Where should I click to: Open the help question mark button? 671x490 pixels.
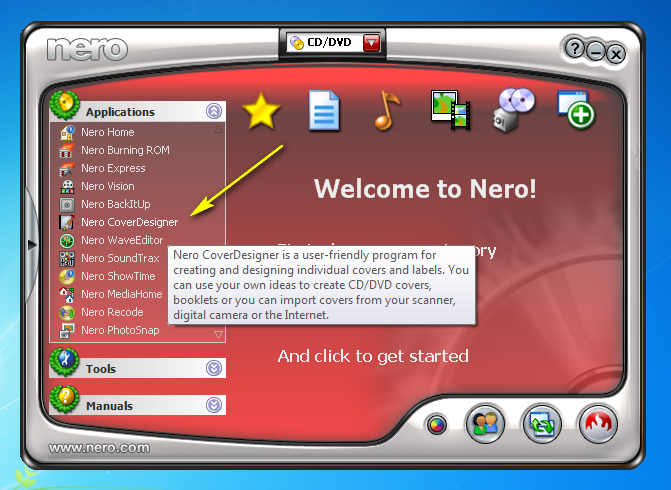(x=574, y=48)
